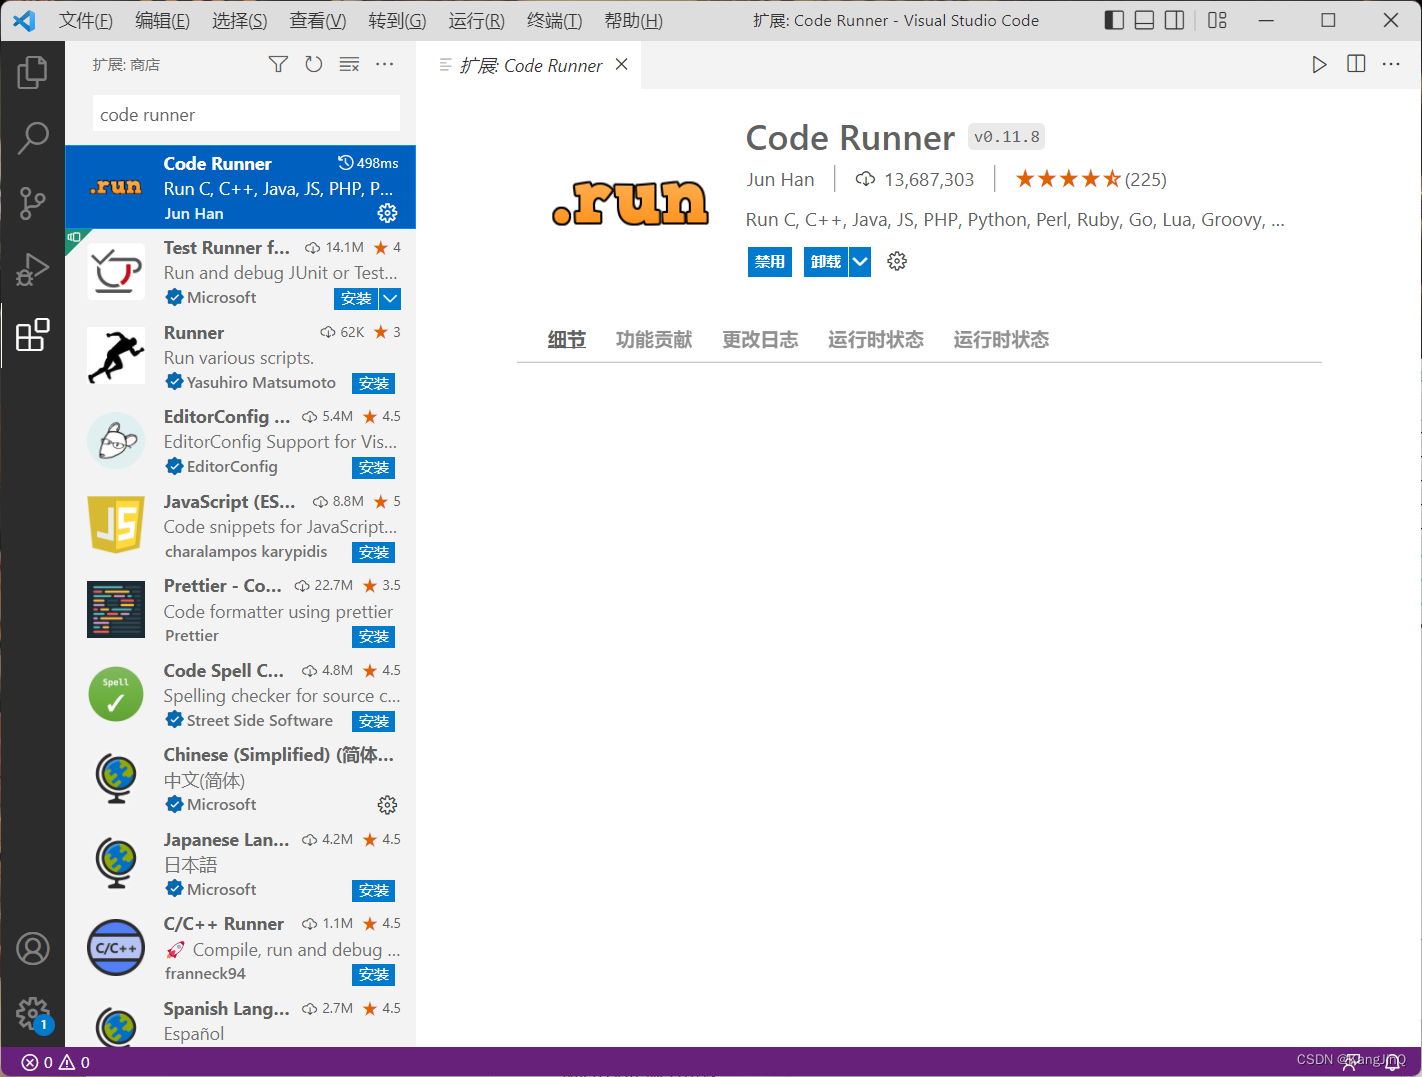This screenshot has width=1422, height=1077.
Task: Click the large .run extension logo
Action: click(631, 202)
